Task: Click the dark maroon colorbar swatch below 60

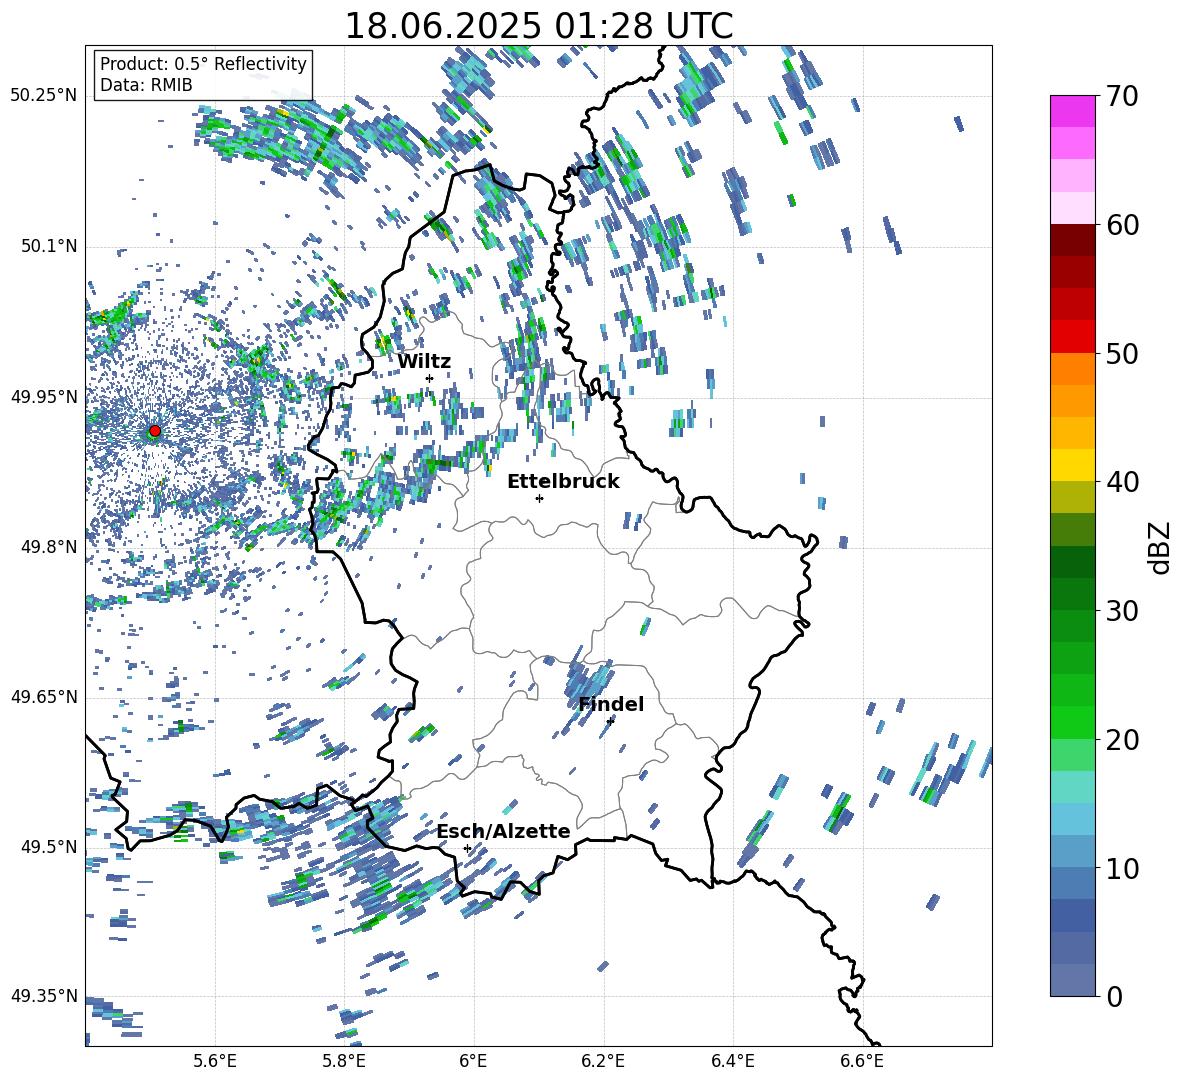Action: click(1072, 240)
